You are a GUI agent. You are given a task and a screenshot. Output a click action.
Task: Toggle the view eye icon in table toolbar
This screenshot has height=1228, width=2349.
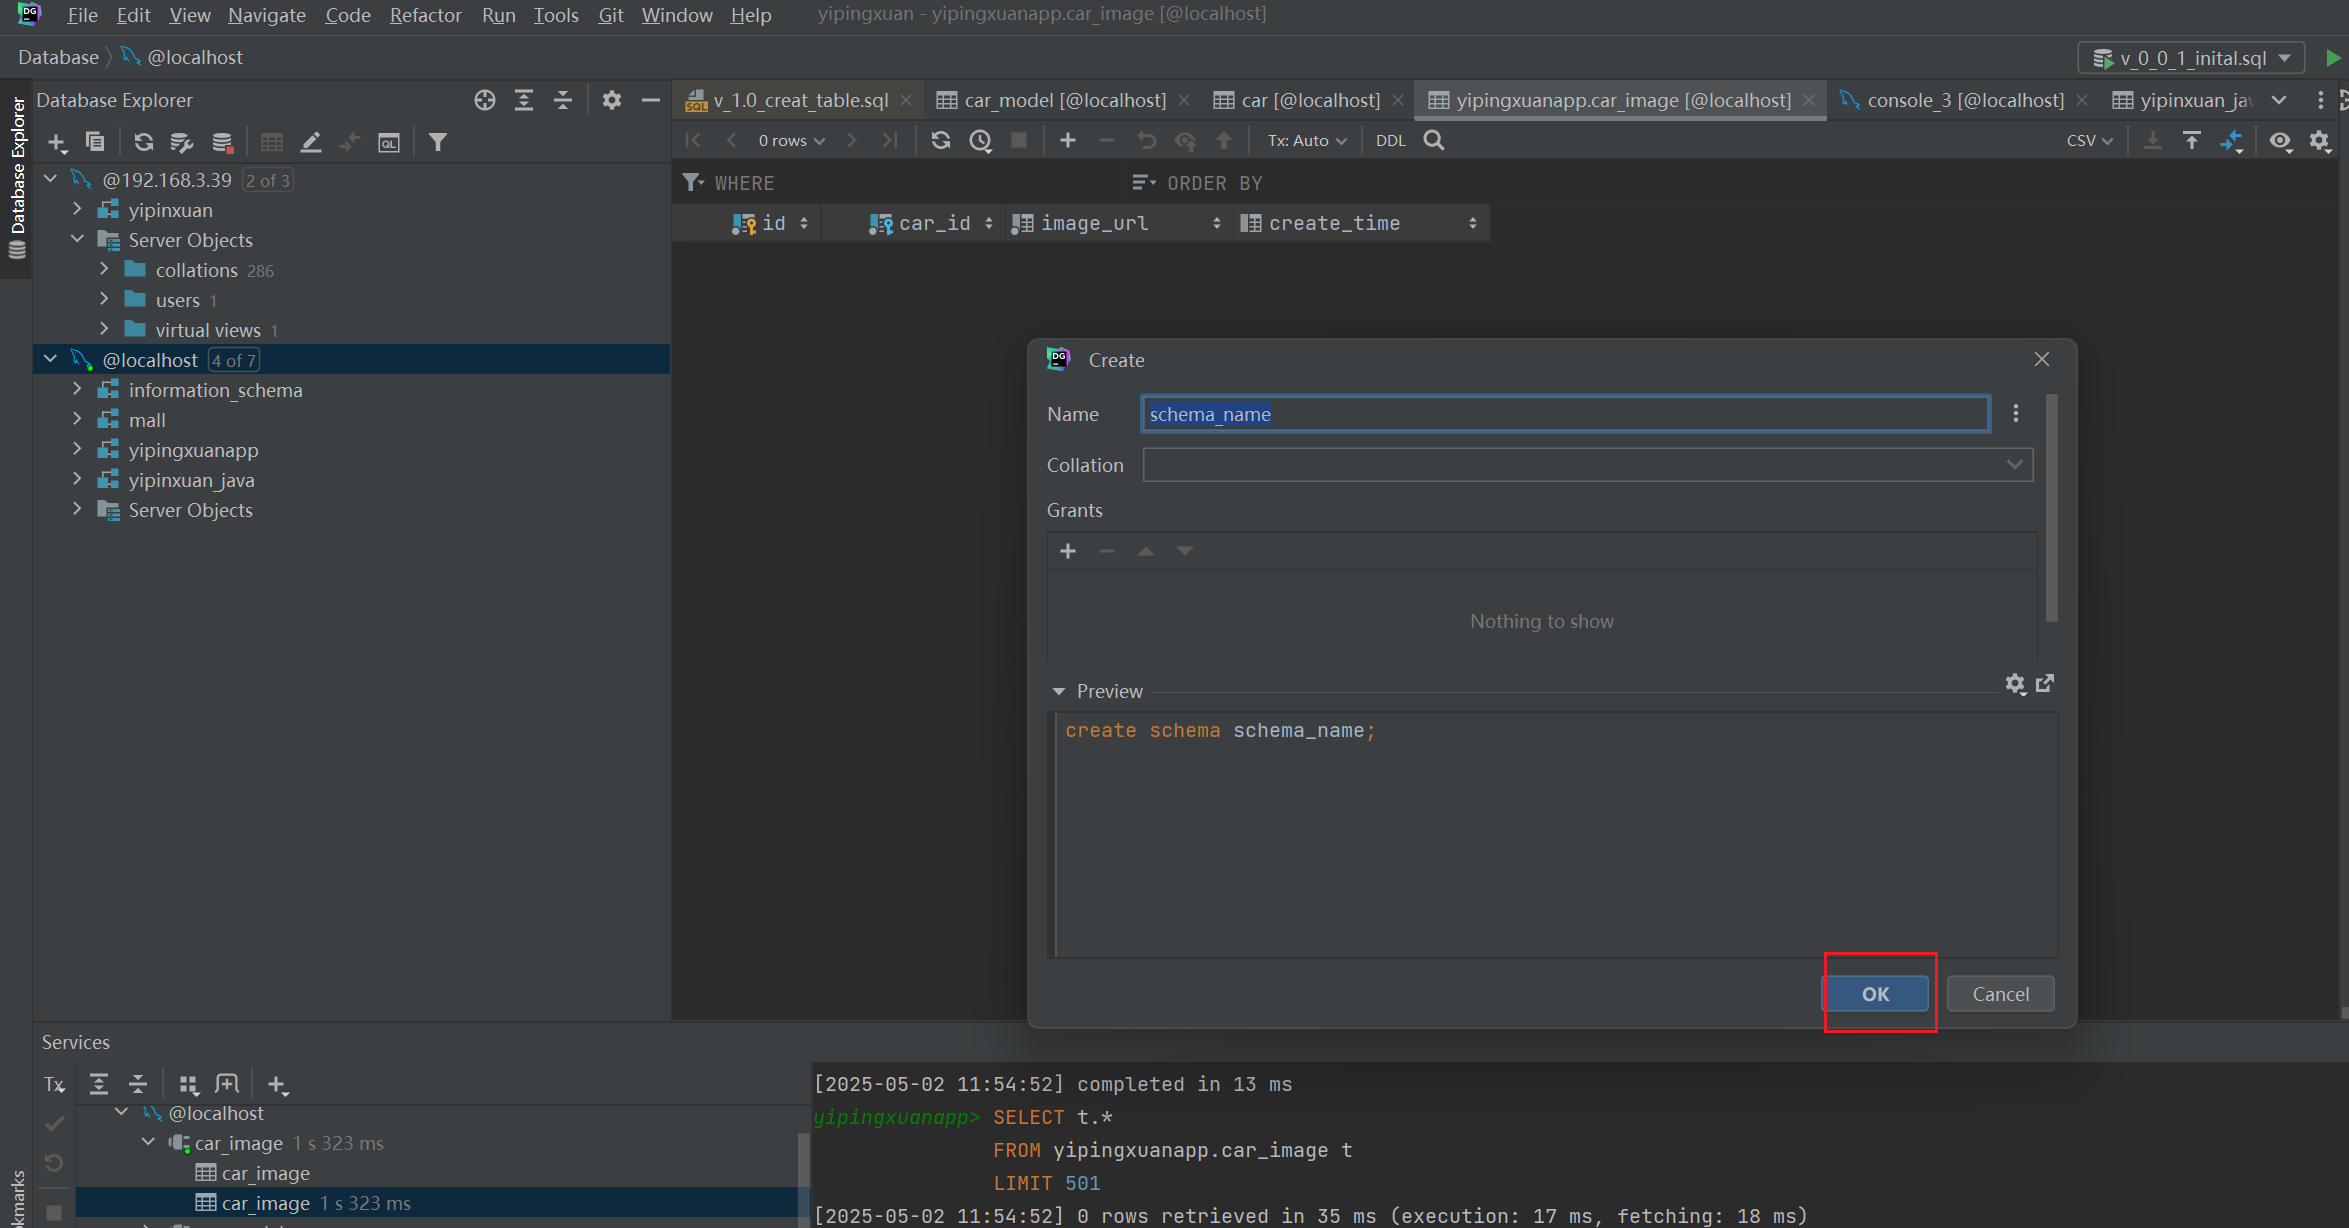(2280, 141)
